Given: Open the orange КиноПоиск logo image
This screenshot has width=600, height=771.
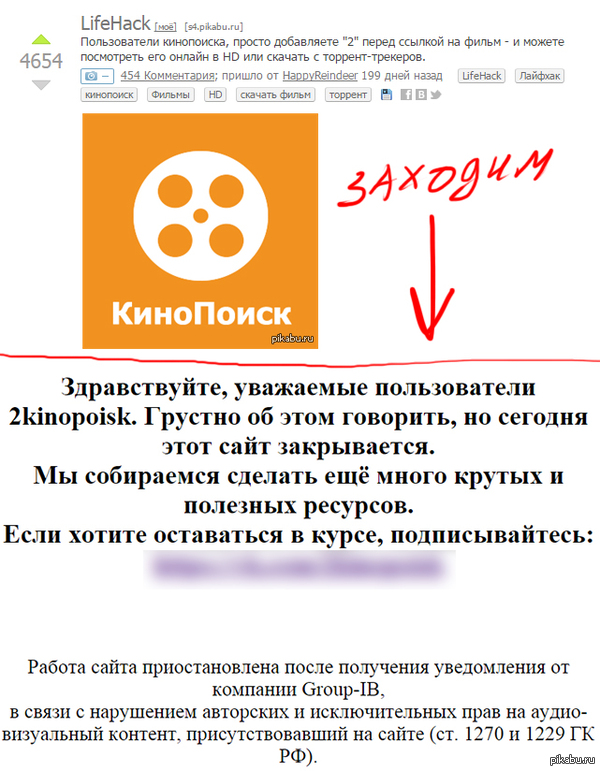Looking at the screenshot, I should 200,231.
